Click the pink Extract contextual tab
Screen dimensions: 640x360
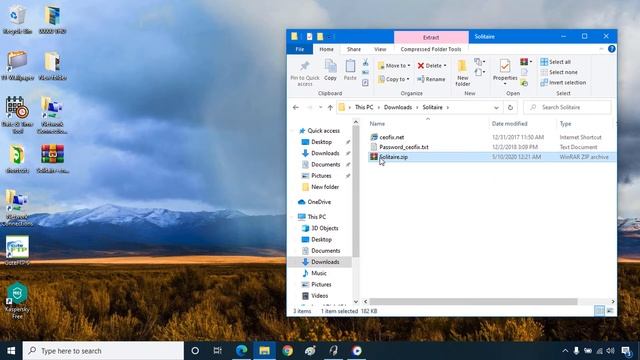(x=431, y=37)
